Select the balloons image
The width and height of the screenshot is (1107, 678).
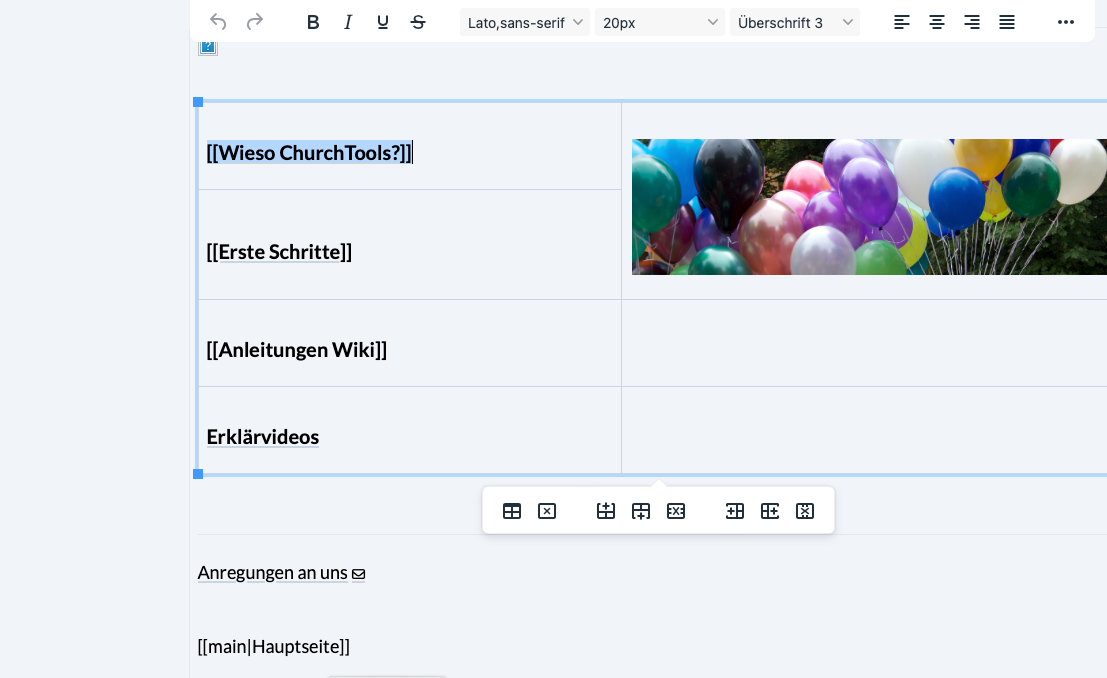click(x=869, y=207)
